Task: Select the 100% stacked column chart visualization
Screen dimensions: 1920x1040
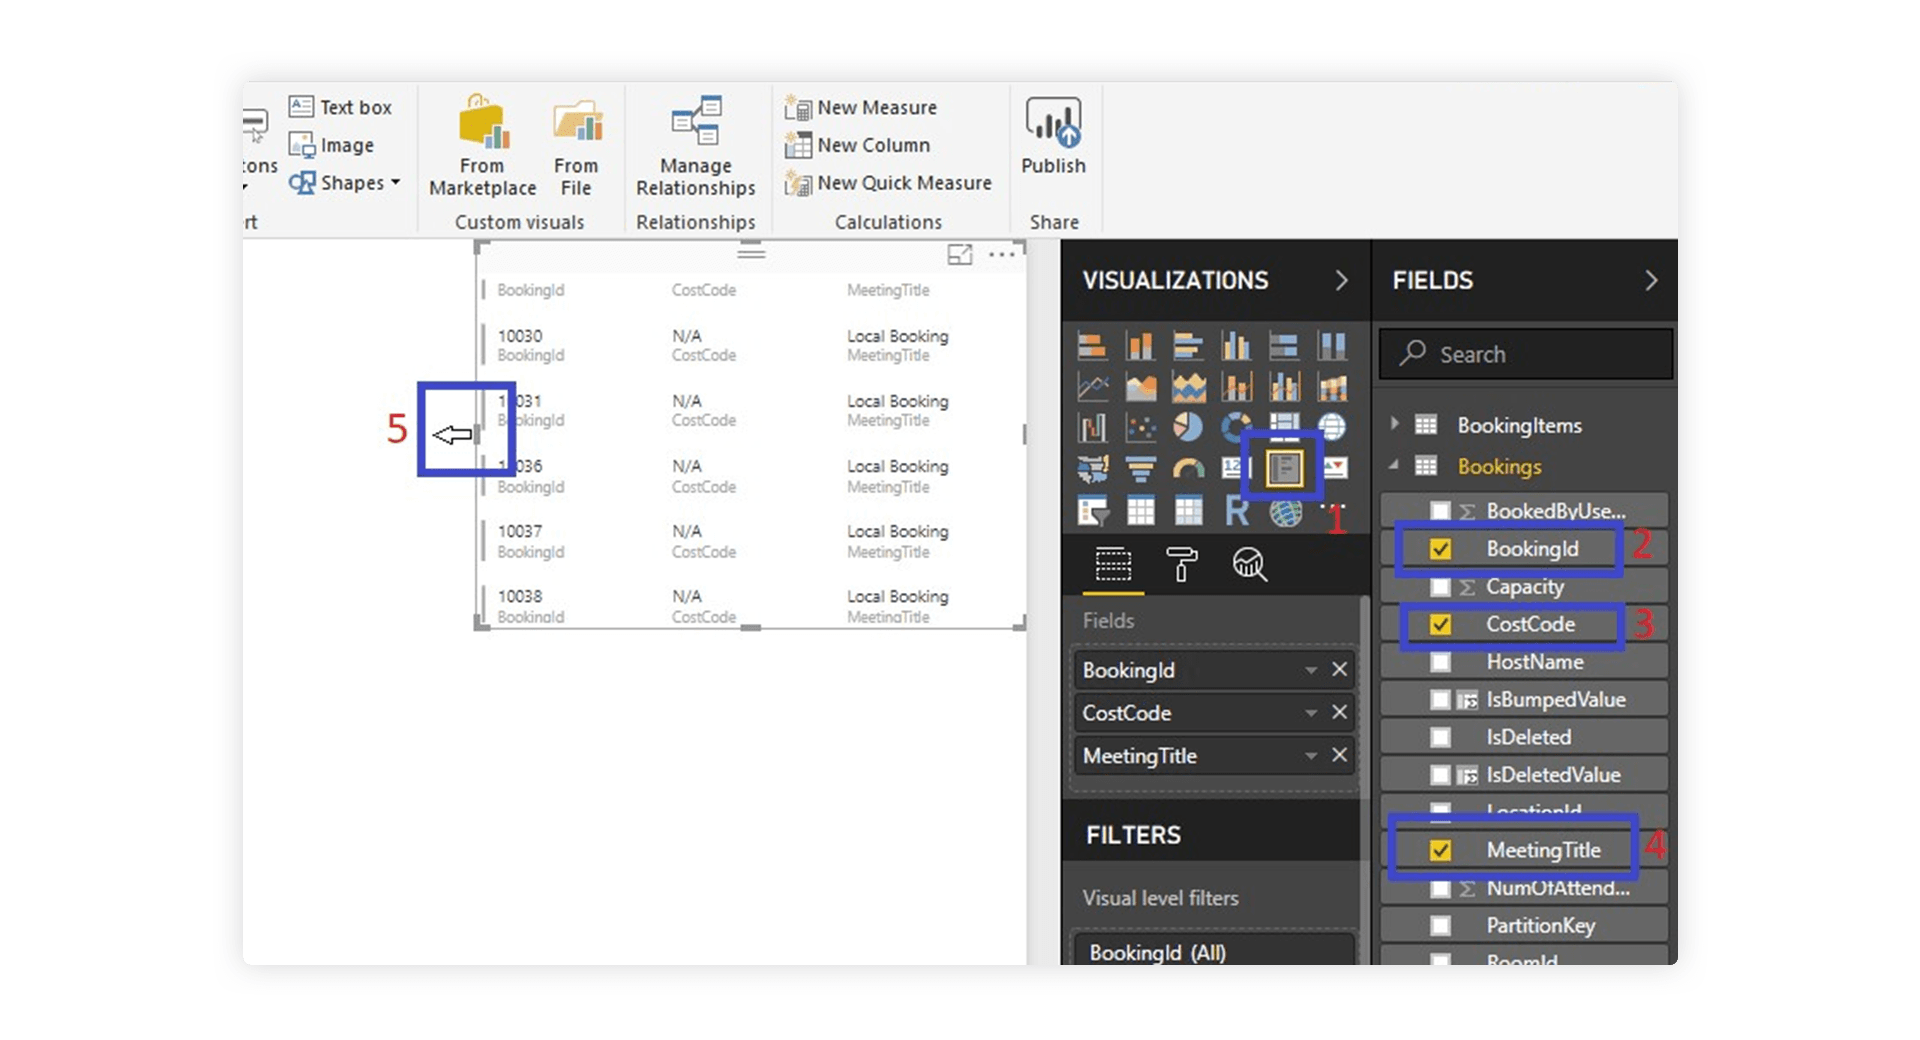Action: (x=1332, y=346)
